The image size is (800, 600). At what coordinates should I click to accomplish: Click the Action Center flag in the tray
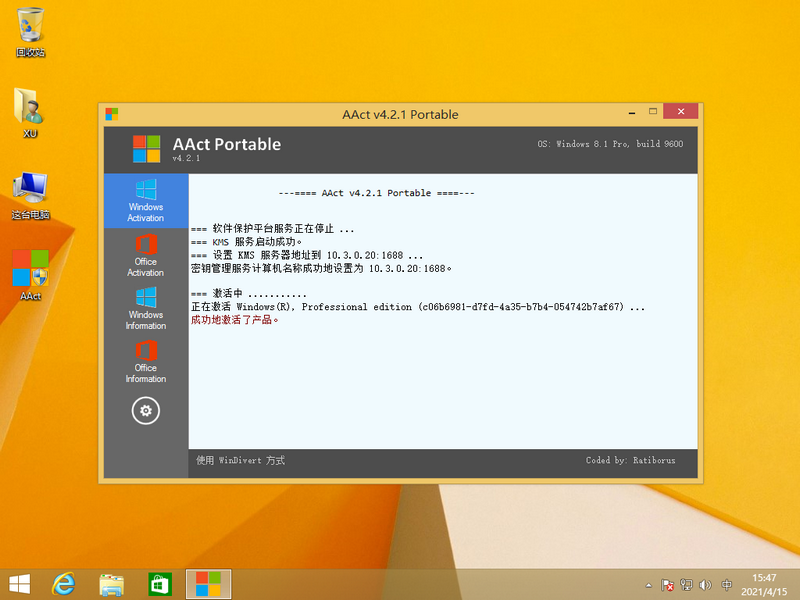coord(668,584)
